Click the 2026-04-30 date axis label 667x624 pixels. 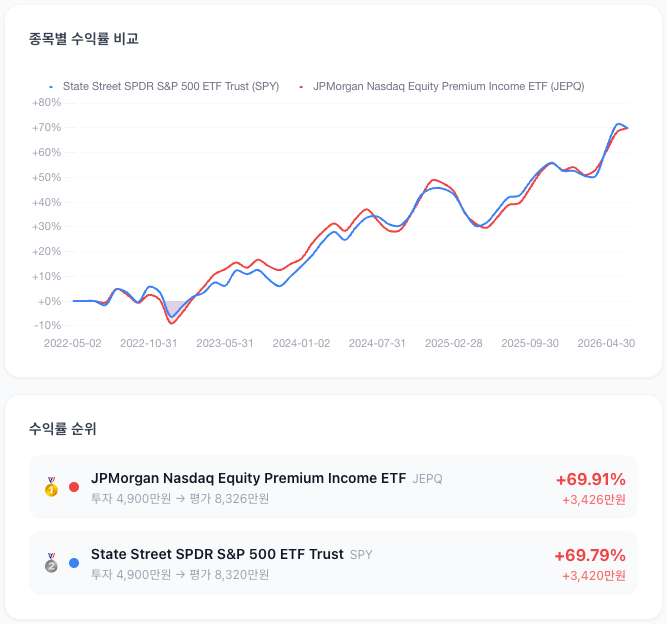pos(606,343)
